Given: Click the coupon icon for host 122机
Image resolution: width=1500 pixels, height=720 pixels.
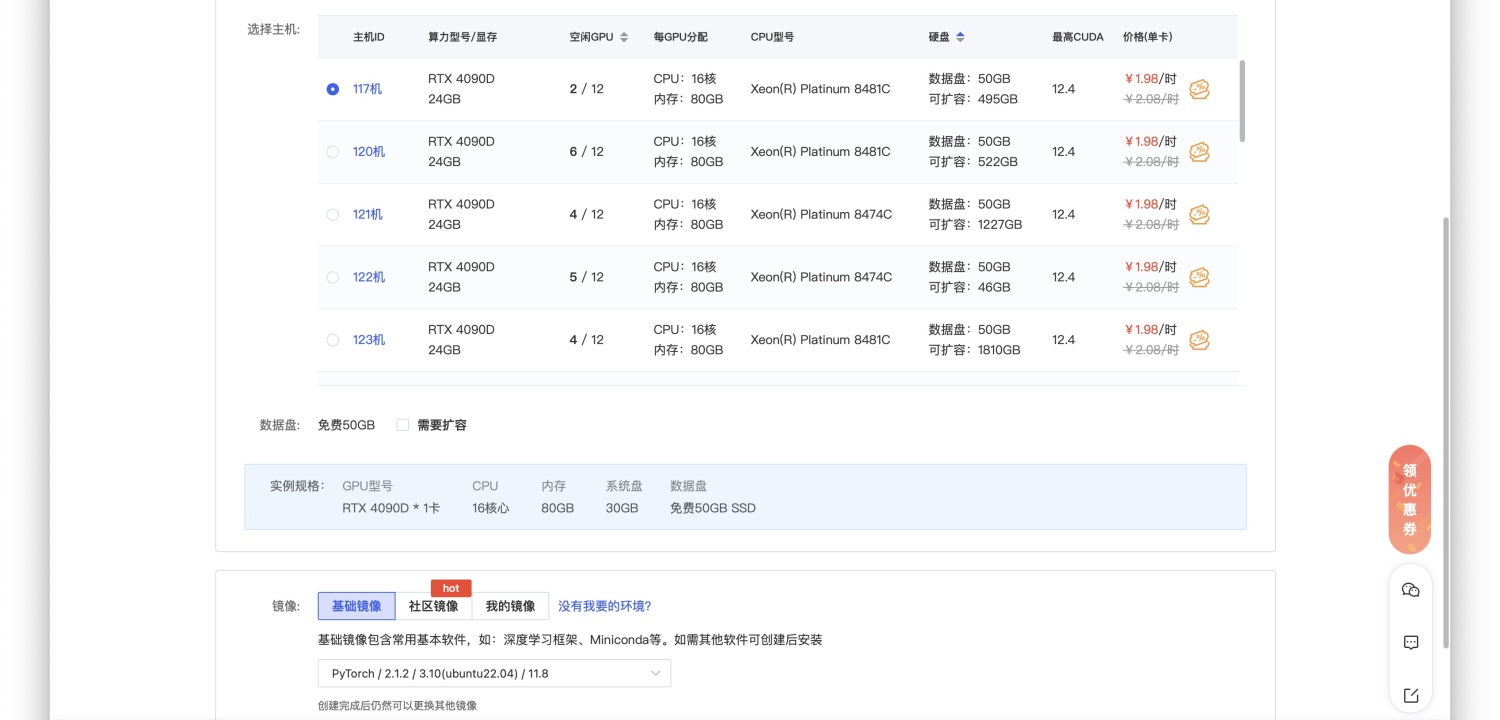Looking at the screenshot, I should [x=1199, y=278].
